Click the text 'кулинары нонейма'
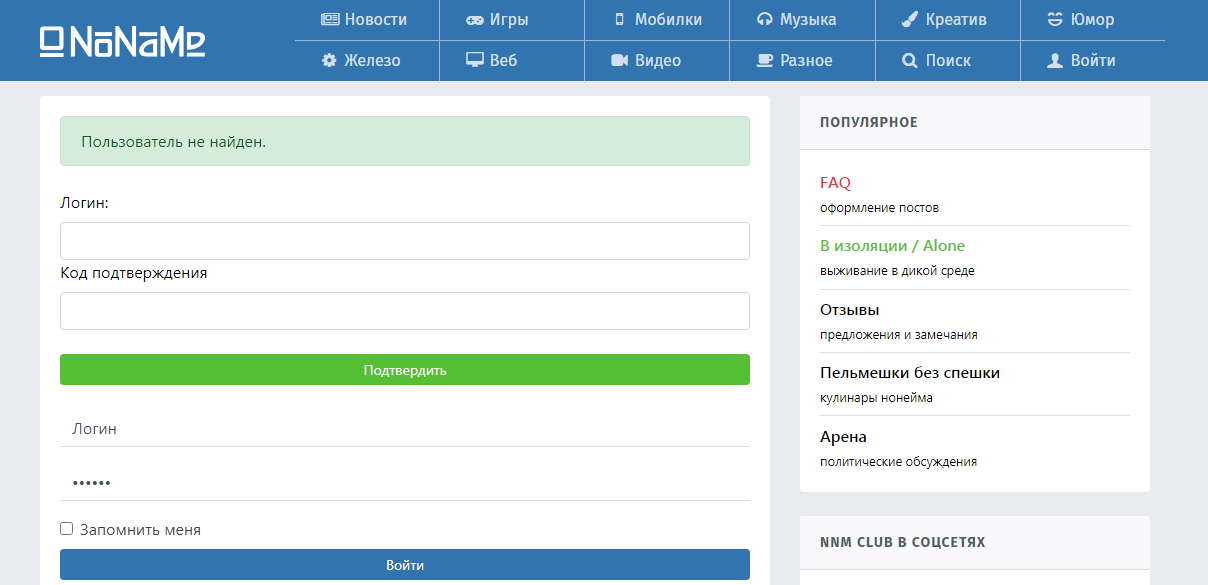This screenshot has width=1208, height=585. click(876, 398)
